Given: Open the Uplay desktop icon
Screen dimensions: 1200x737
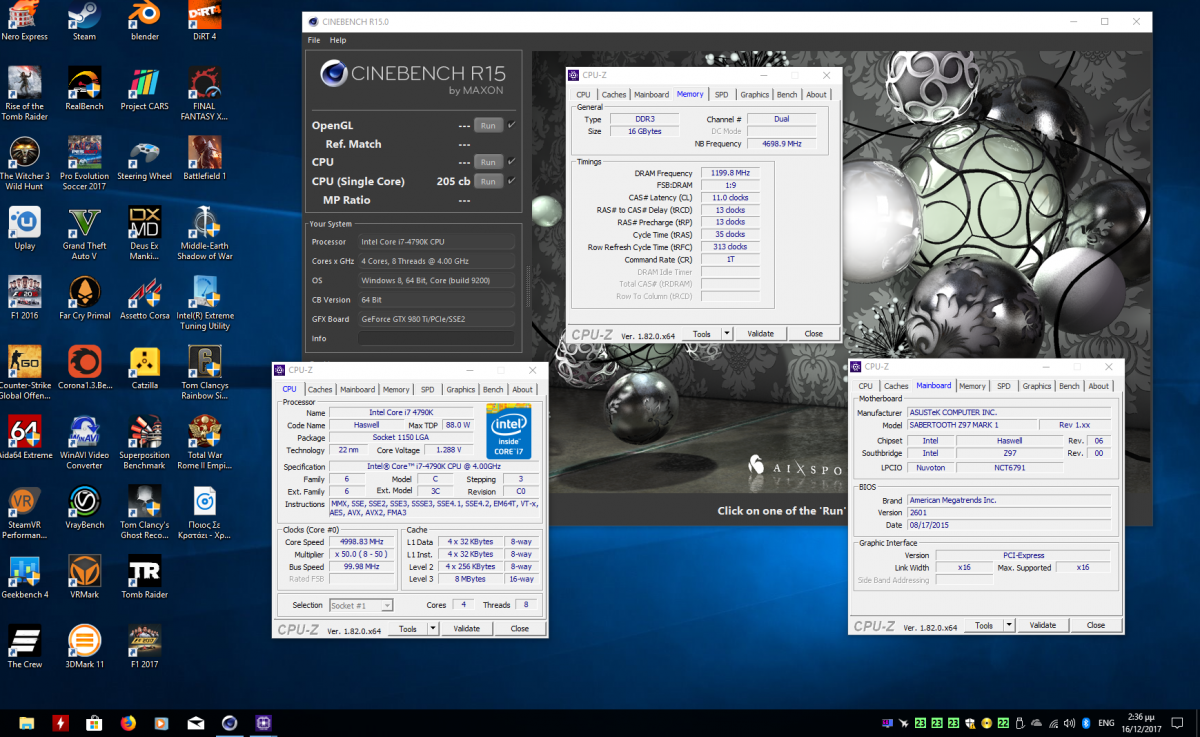Looking at the screenshot, I should pyautogui.click(x=25, y=229).
